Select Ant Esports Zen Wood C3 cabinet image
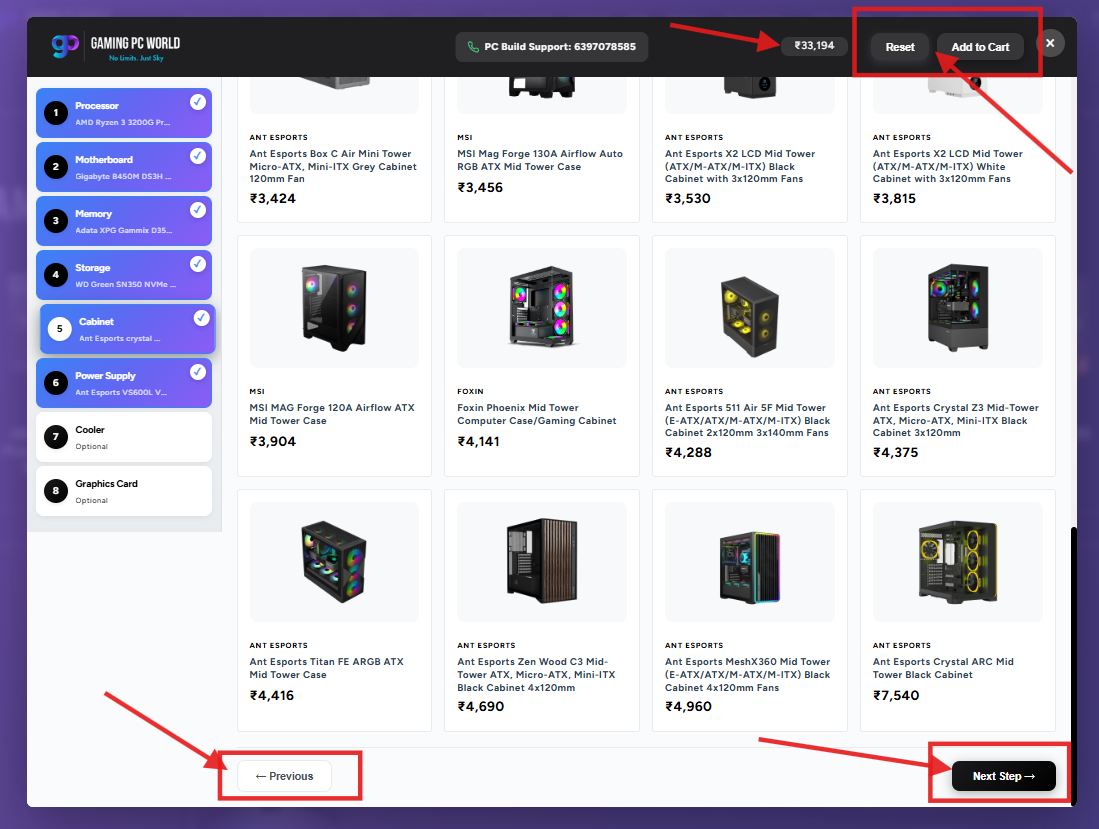Image resolution: width=1099 pixels, height=829 pixels. (x=542, y=561)
